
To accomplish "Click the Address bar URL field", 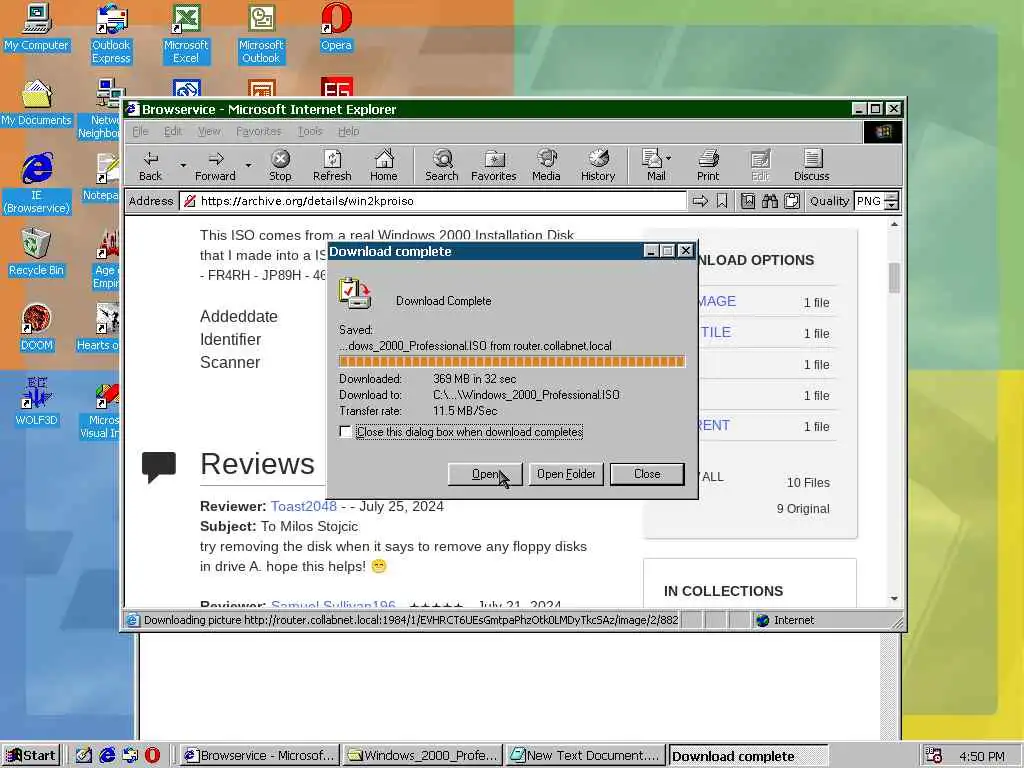I will coord(434,201).
